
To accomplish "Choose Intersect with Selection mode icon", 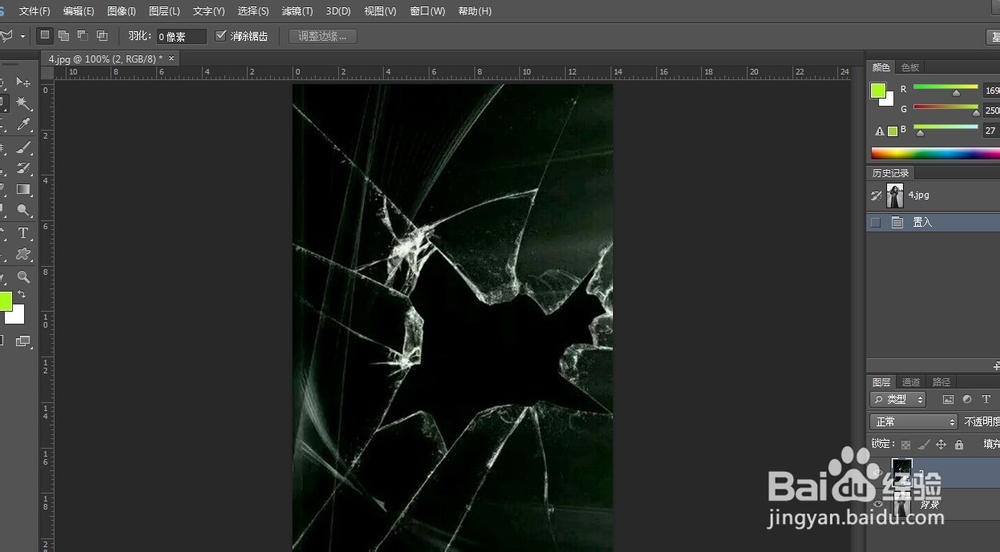I will pyautogui.click(x=102, y=36).
